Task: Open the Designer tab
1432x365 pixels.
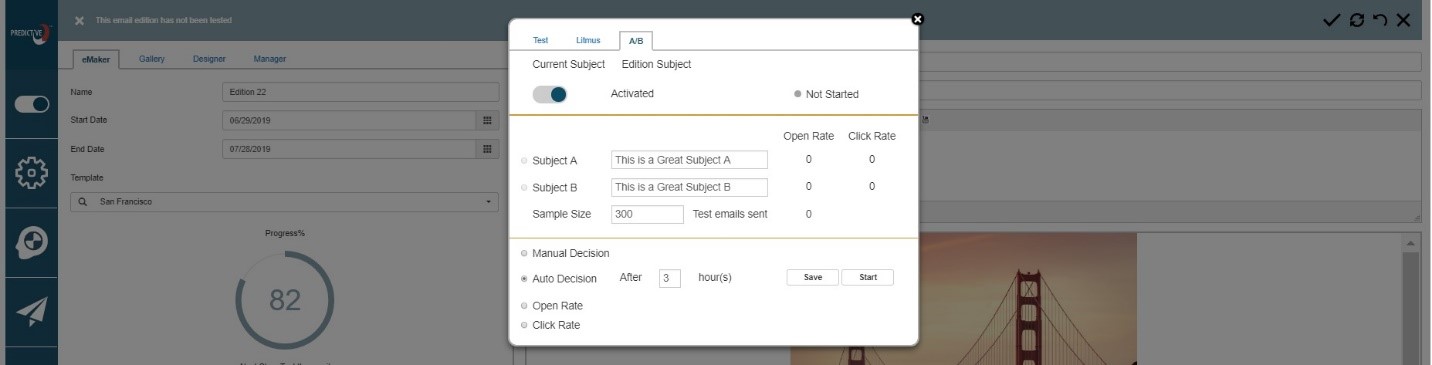Action: [209, 59]
